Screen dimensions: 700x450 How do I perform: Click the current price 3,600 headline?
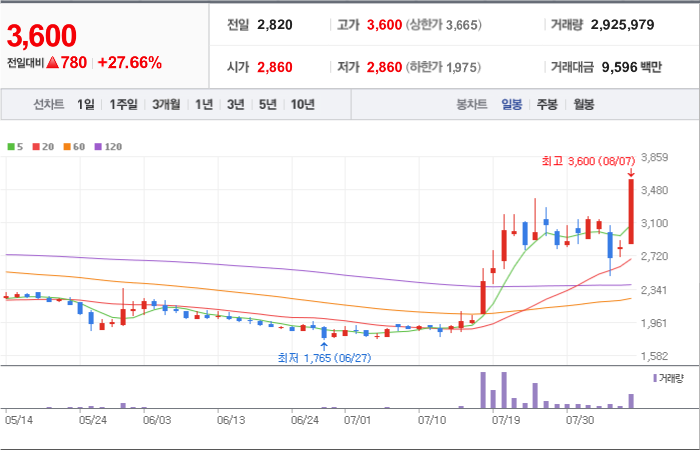[x=42, y=36]
